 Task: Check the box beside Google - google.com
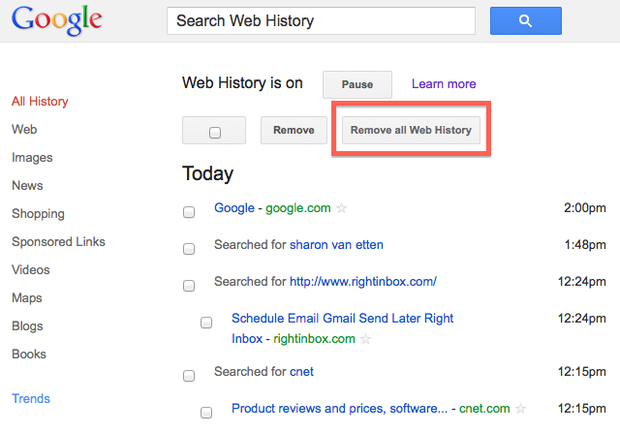(x=189, y=212)
